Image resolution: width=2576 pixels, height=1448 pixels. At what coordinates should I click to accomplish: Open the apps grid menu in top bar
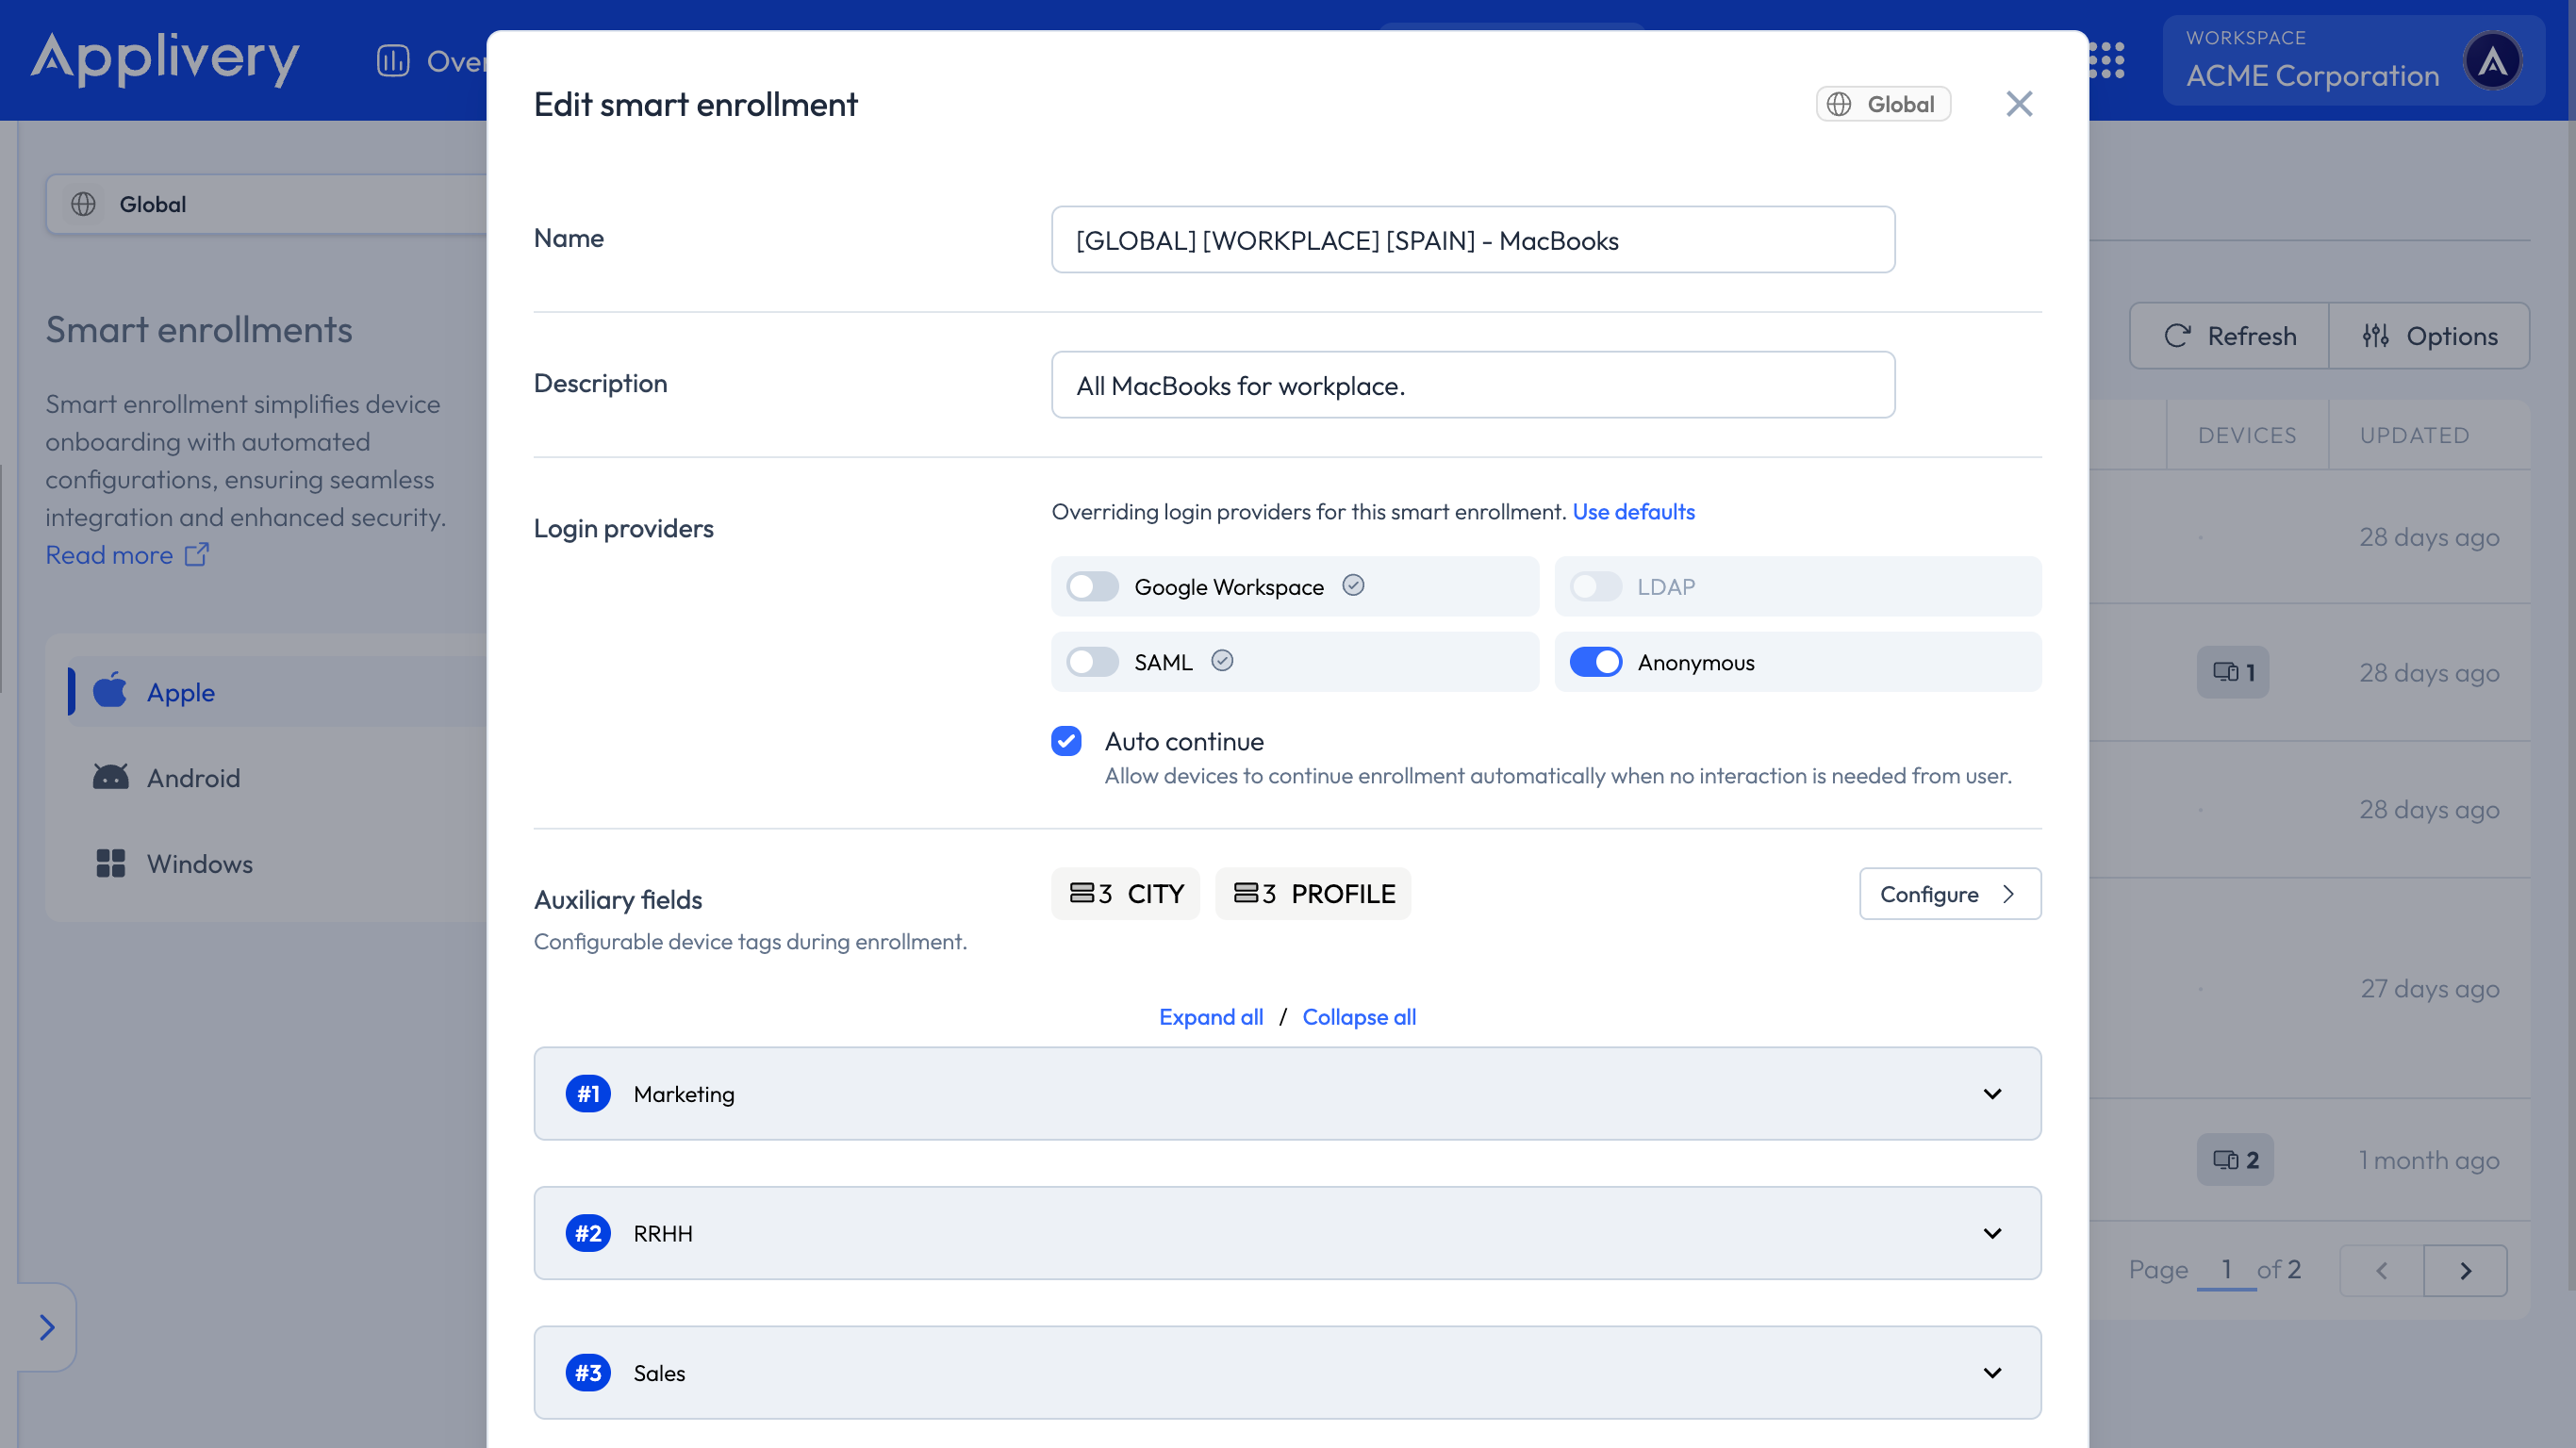tap(2107, 61)
